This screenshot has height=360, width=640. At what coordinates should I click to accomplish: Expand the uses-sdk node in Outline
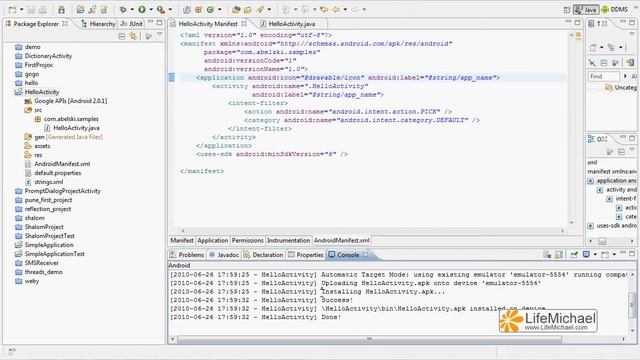tap(591, 226)
